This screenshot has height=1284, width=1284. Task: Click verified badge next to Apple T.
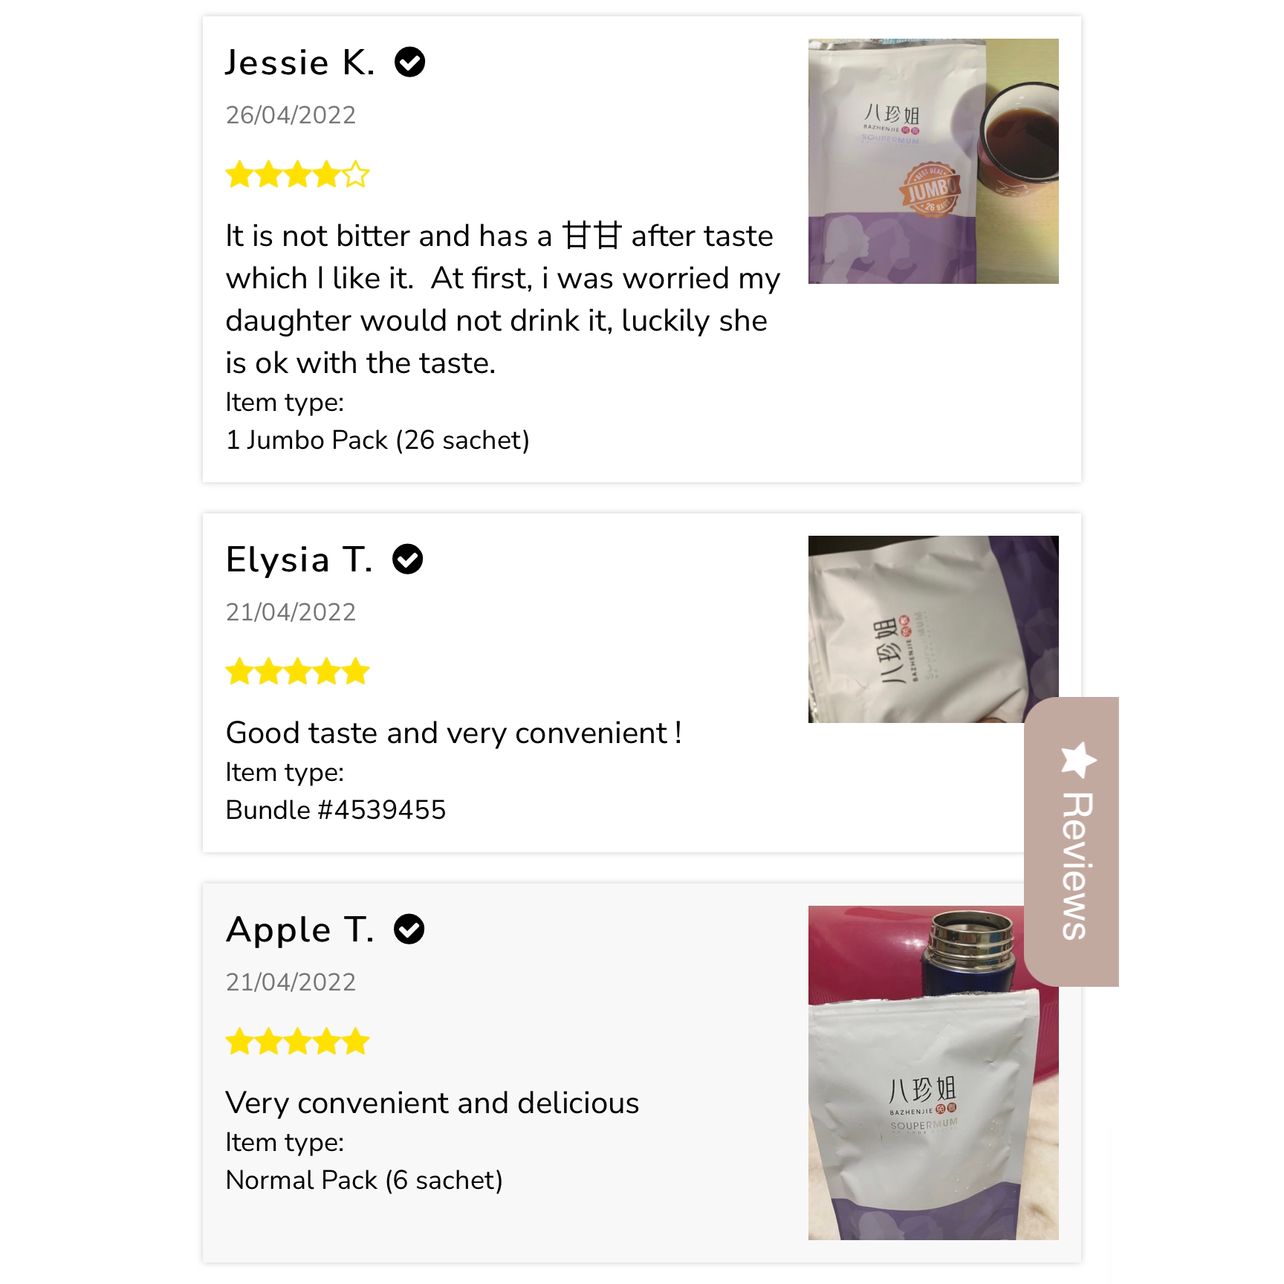(409, 929)
